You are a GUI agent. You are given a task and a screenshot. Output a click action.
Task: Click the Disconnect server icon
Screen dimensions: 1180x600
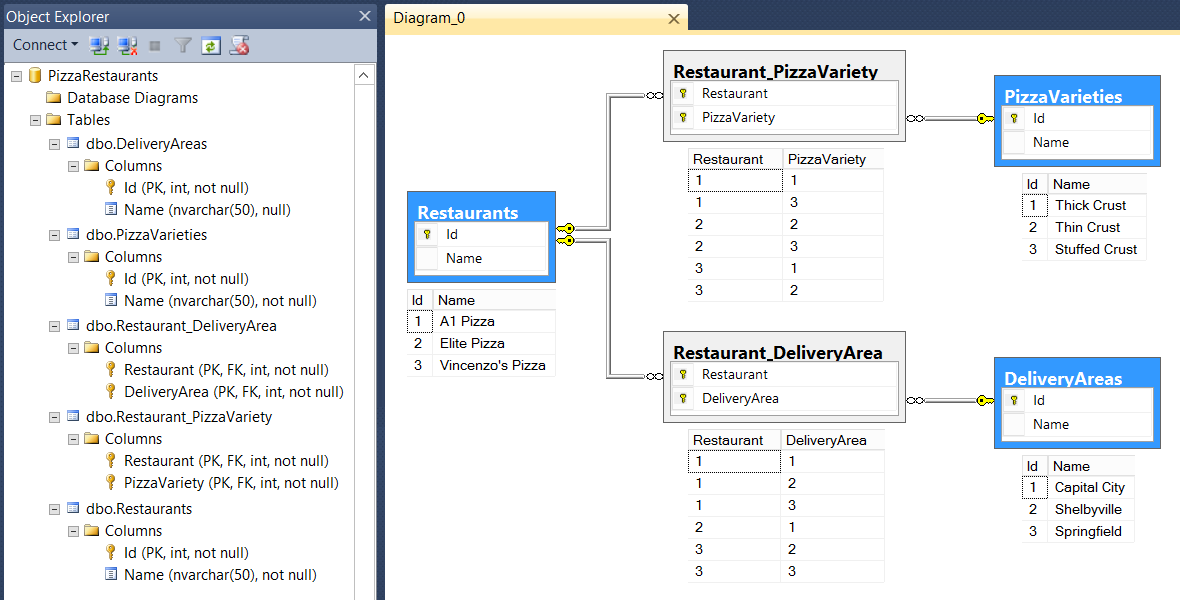[127, 46]
